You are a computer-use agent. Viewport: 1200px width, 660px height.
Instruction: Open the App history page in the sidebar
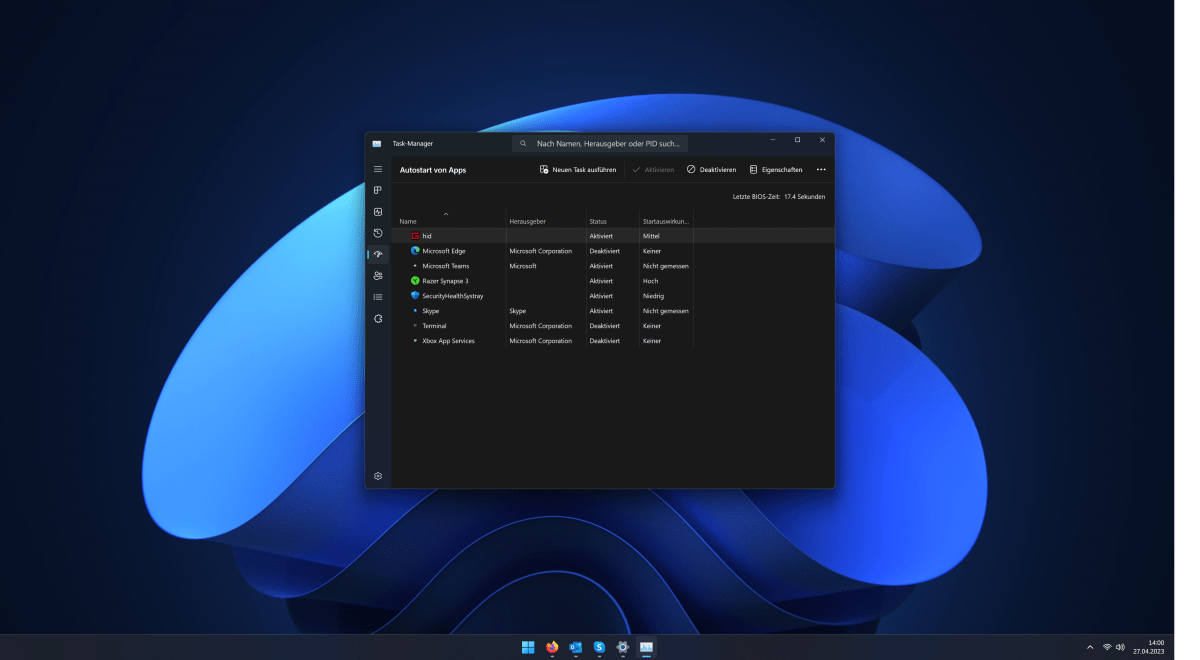click(378, 233)
